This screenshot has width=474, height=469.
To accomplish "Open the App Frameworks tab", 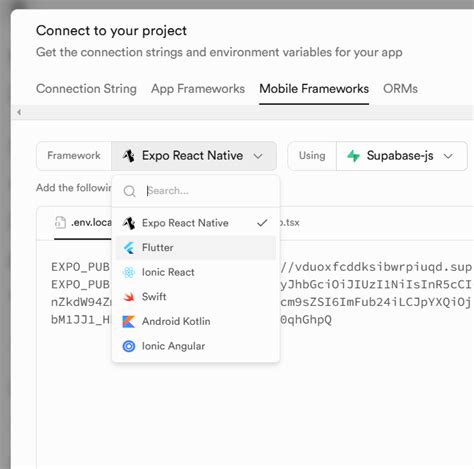I will (x=198, y=89).
